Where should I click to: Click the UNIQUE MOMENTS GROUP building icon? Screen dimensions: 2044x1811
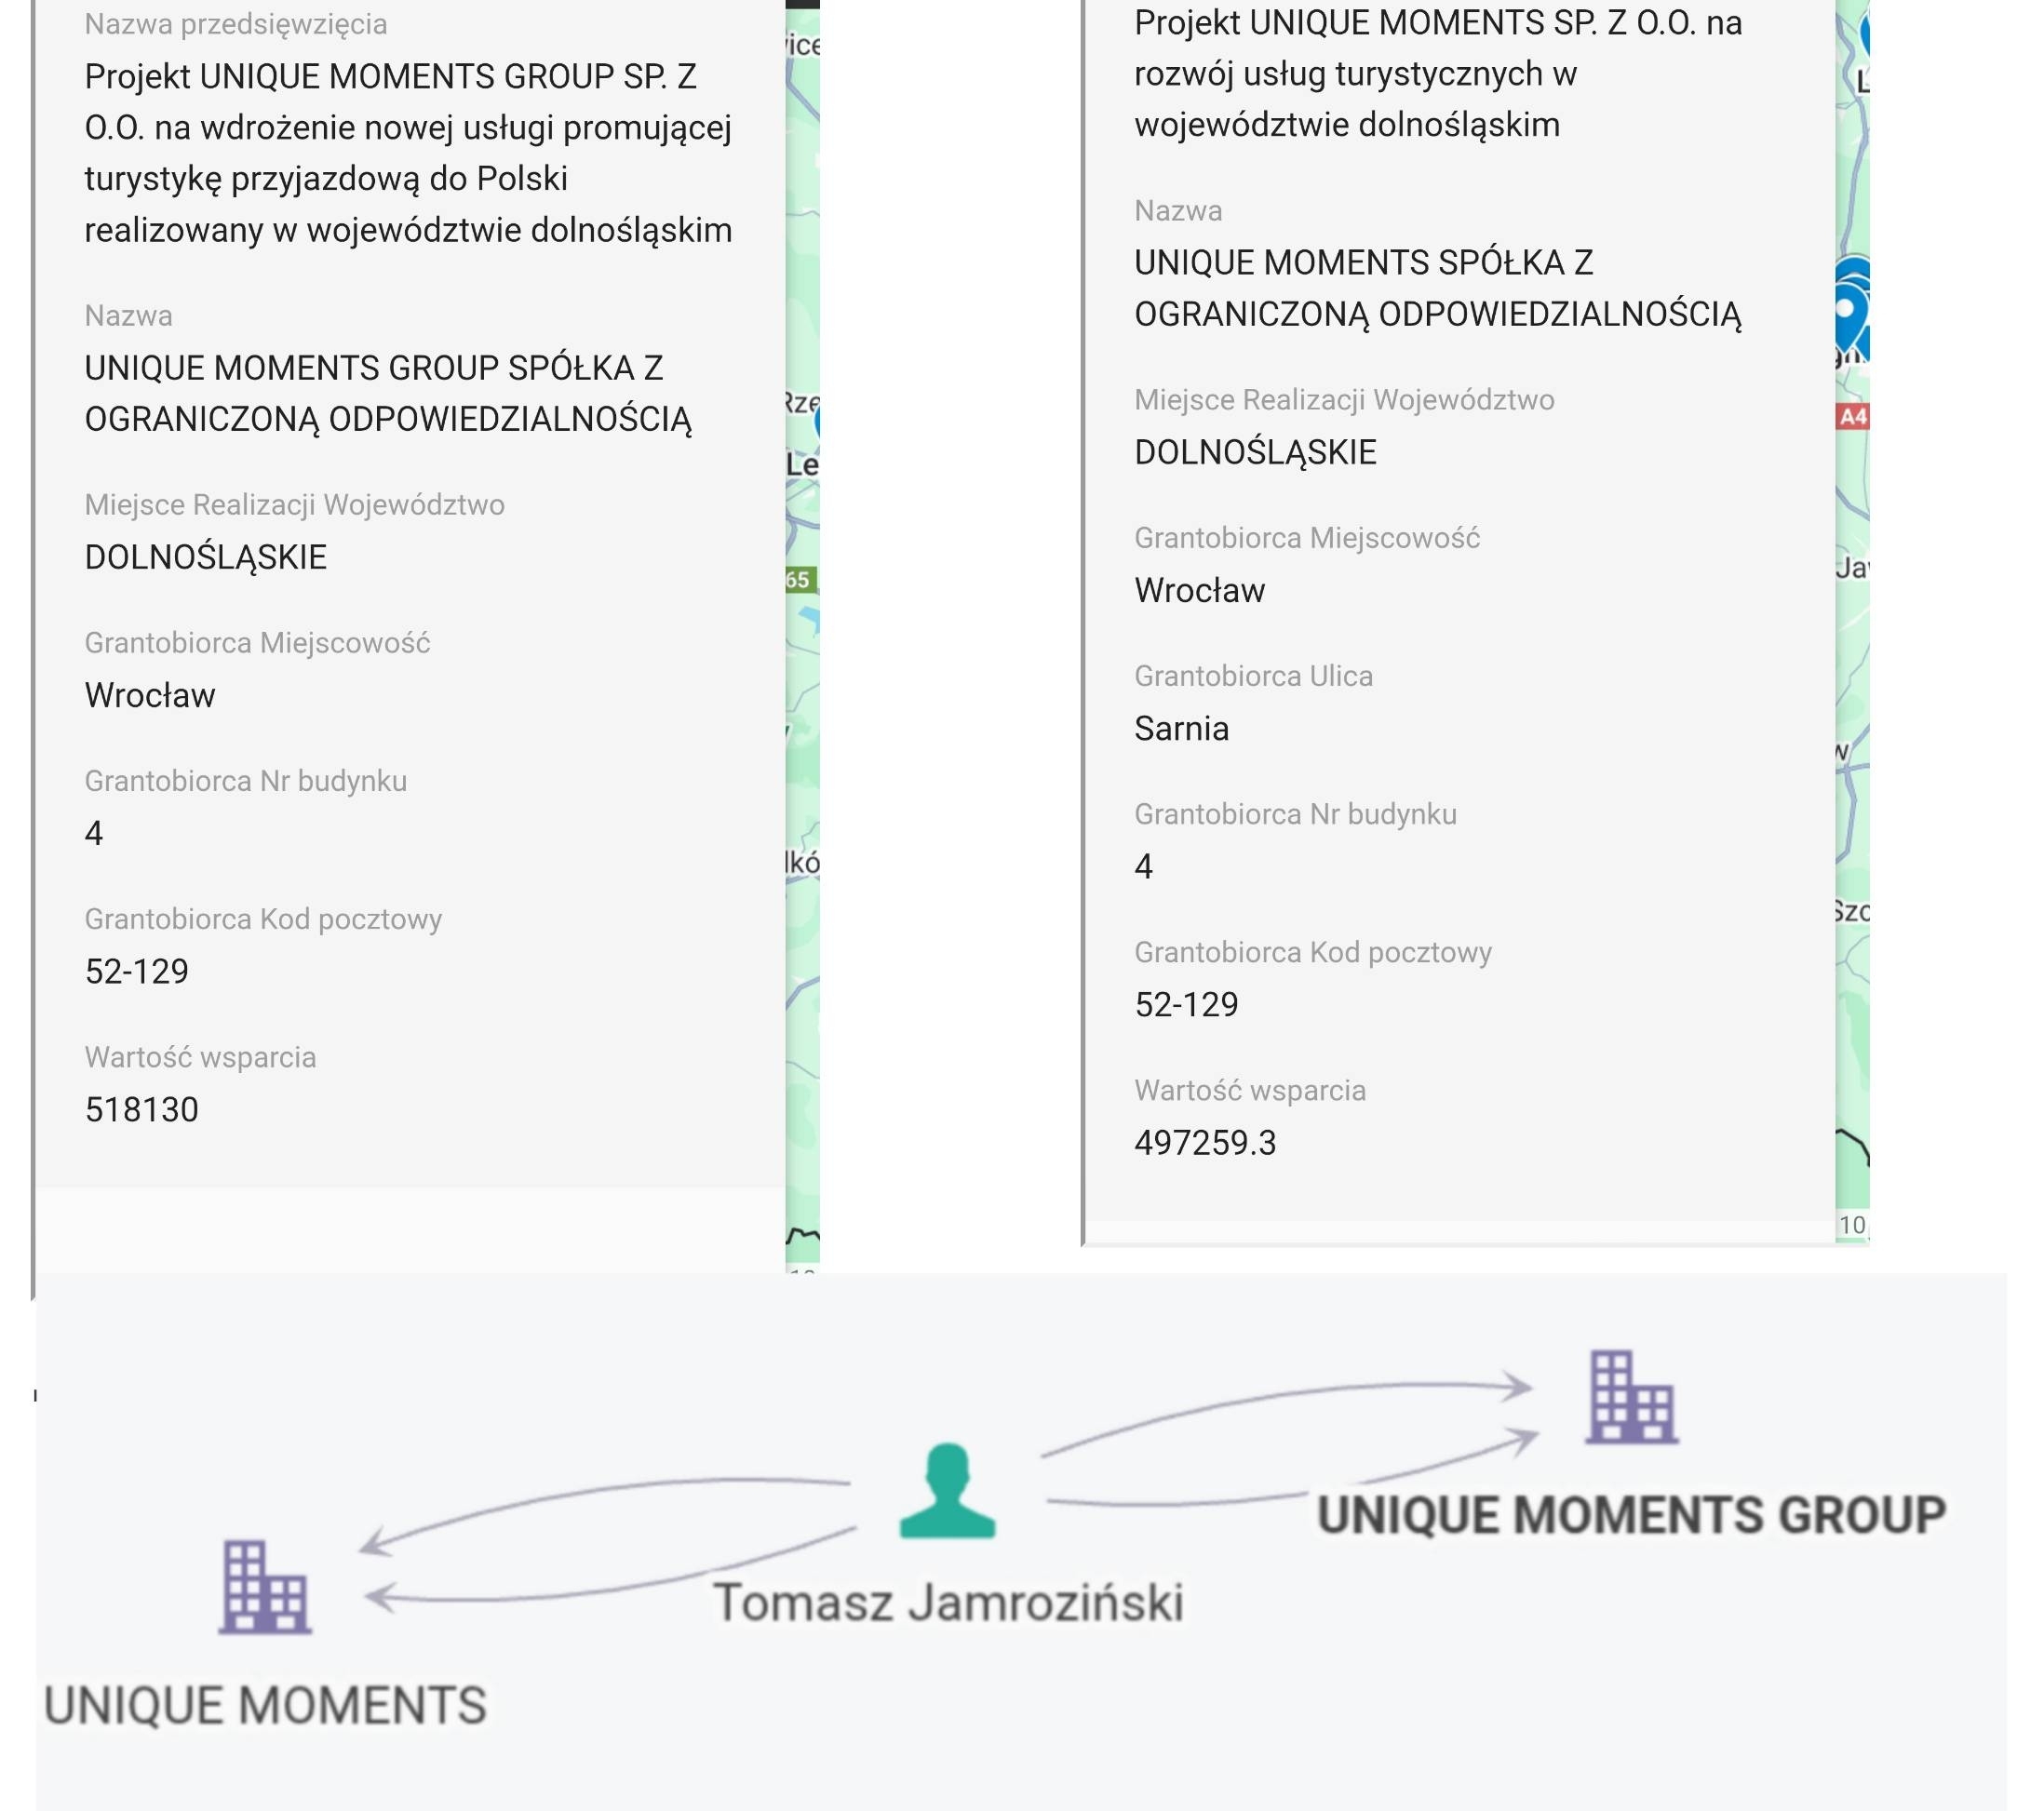point(1631,1396)
